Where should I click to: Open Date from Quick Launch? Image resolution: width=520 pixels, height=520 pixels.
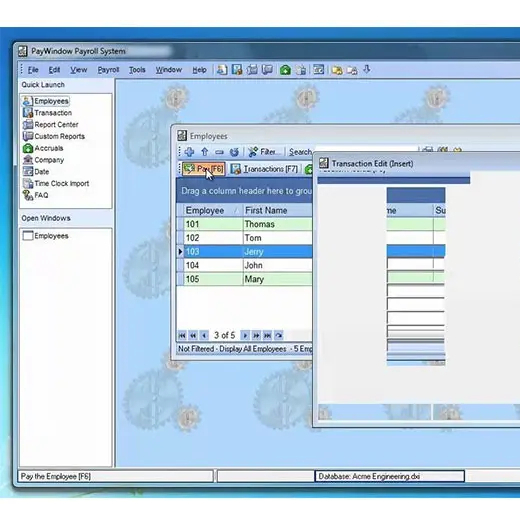[36, 171]
